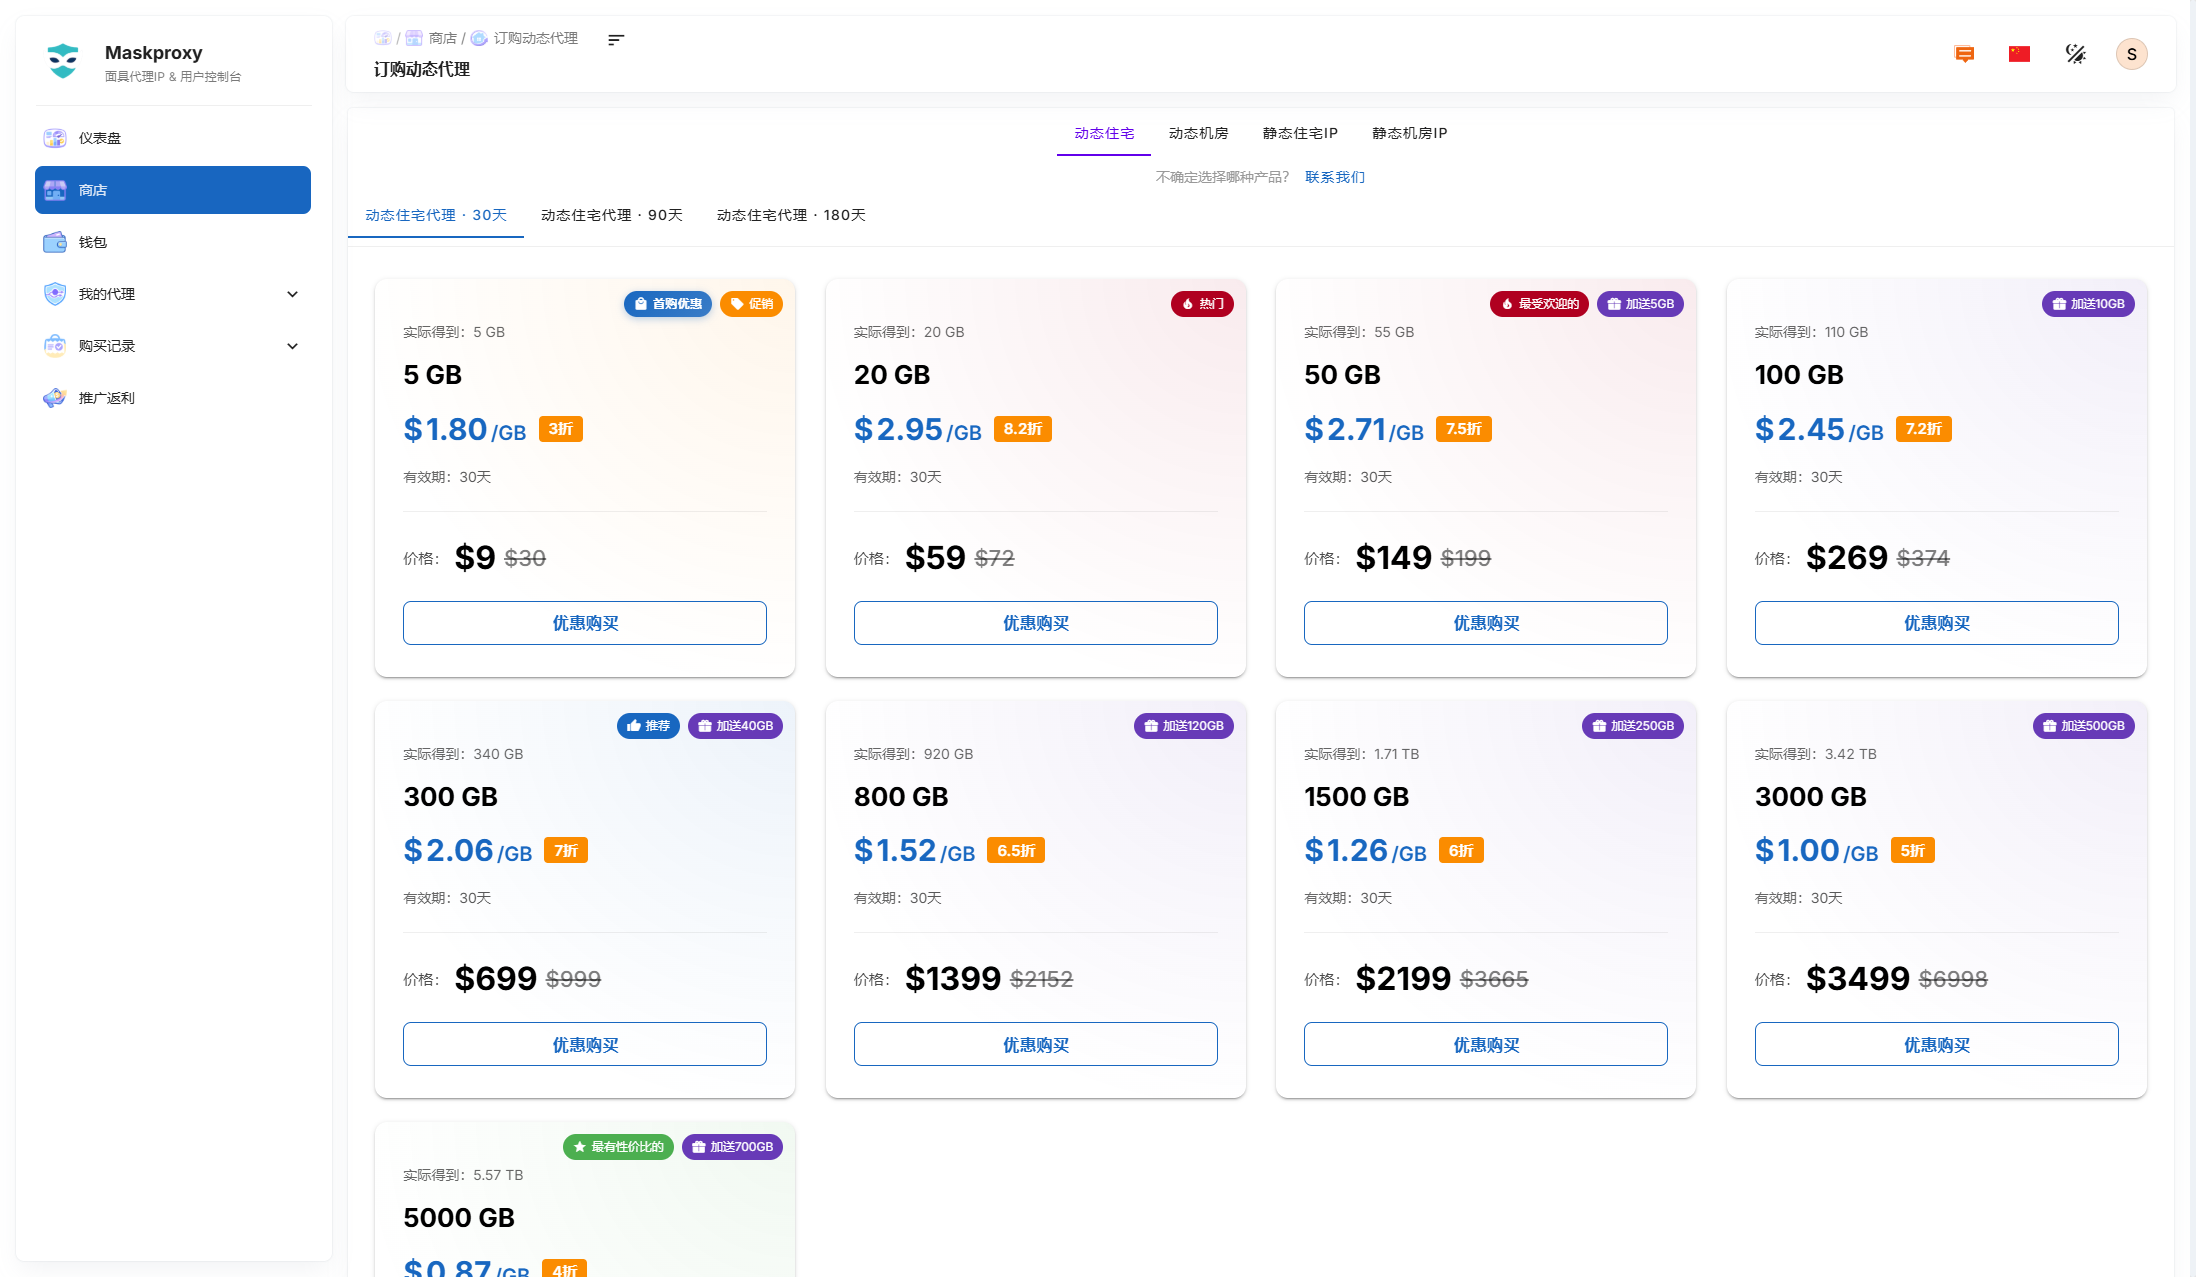The width and height of the screenshot is (2196, 1277).
Task: Click 优惠购买 for the 300 GB plan
Action: [585, 1044]
